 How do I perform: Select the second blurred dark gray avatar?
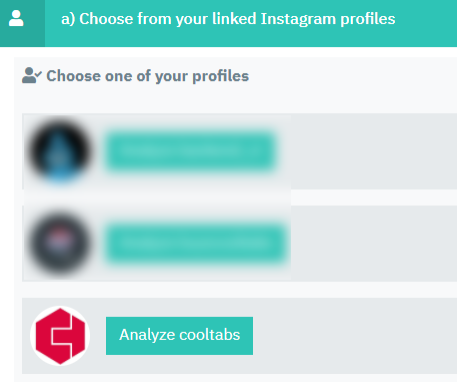[x=60, y=243]
